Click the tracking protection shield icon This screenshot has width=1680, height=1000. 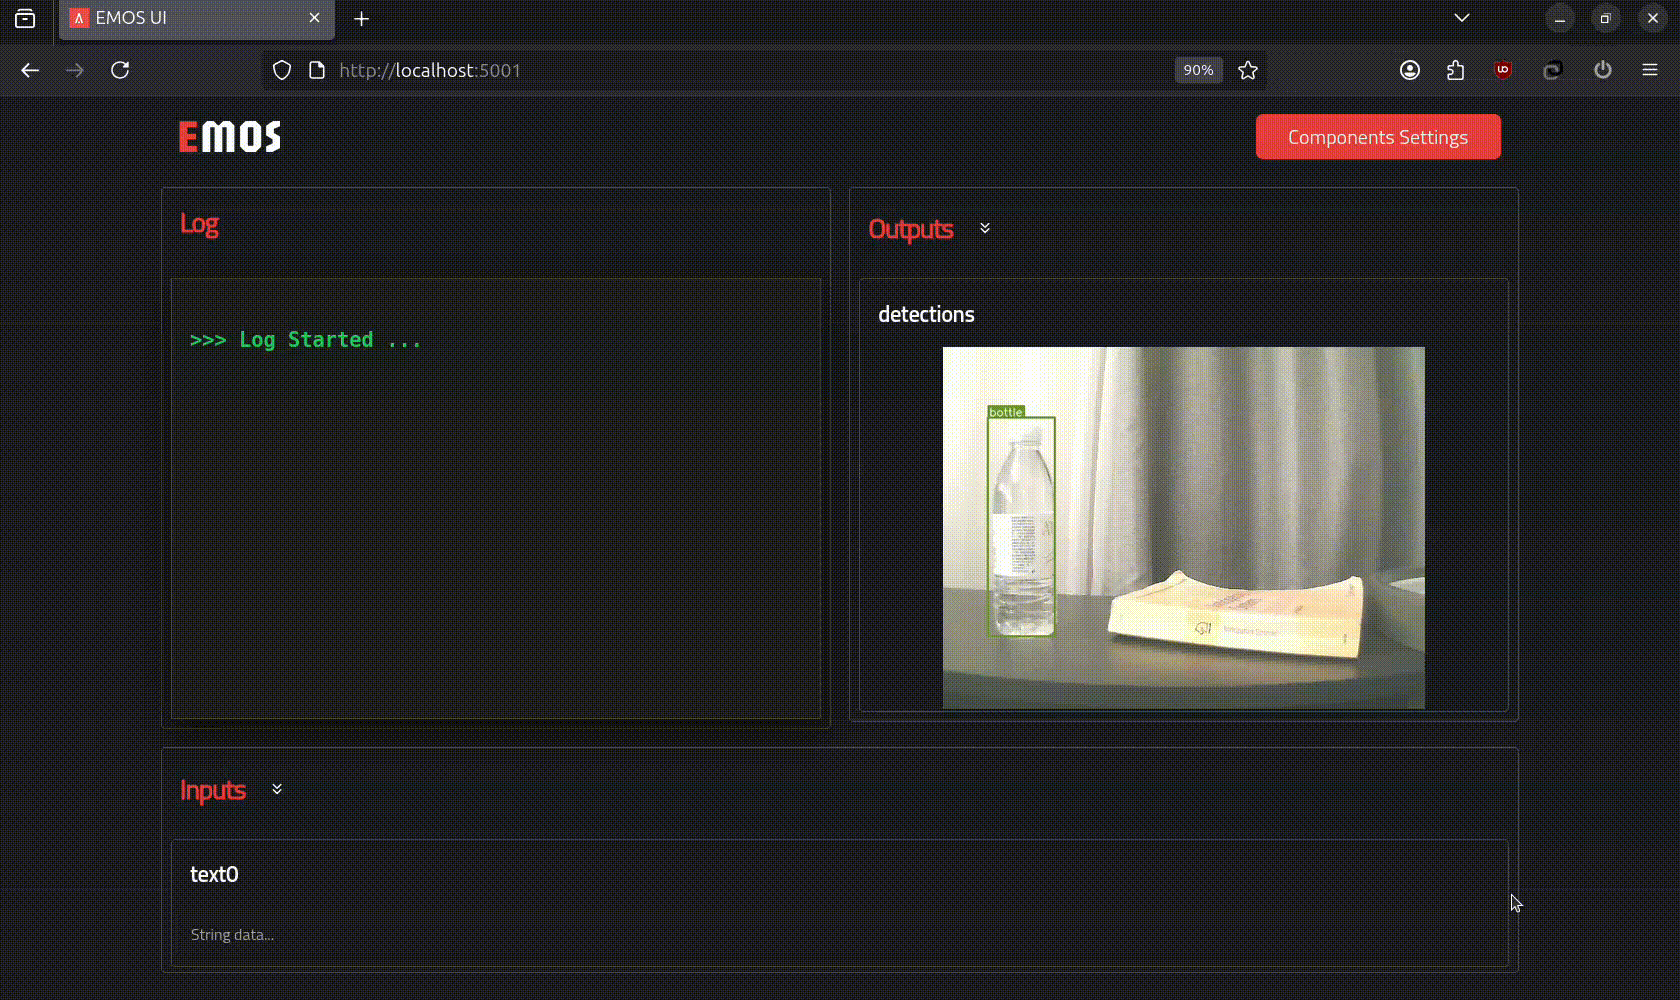pyautogui.click(x=281, y=70)
